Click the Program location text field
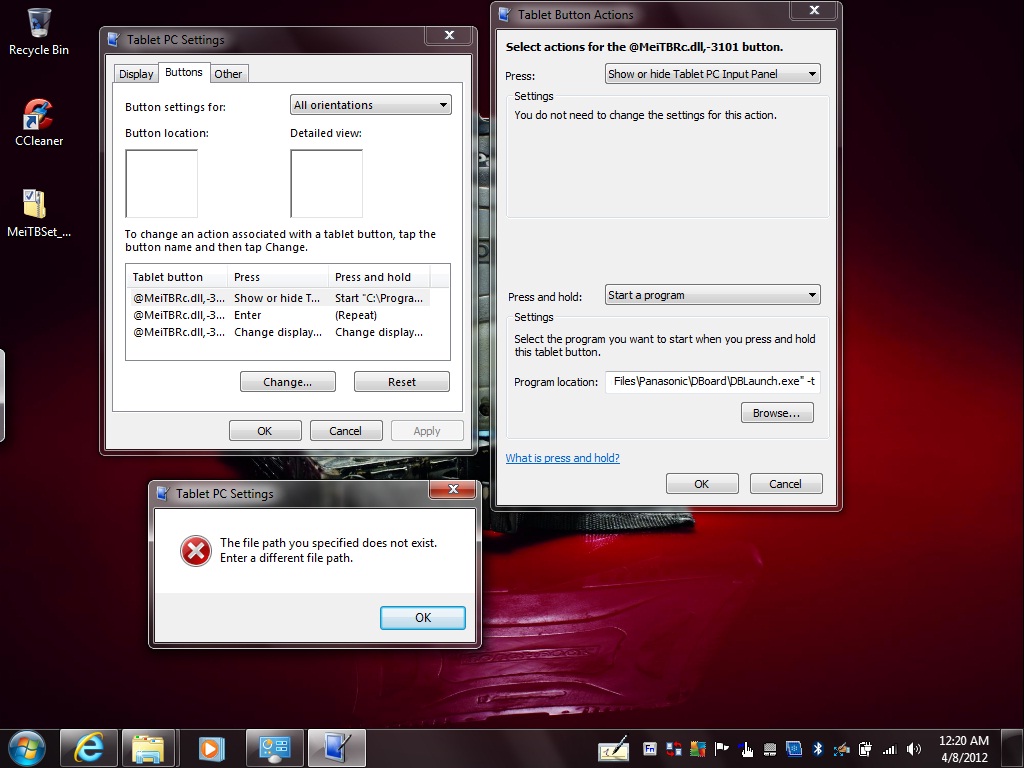This screenshot has height=768, width=1024. click(712, 381)
